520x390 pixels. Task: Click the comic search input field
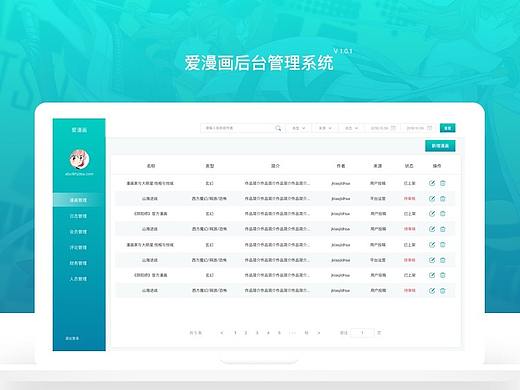tap(242, 128)
